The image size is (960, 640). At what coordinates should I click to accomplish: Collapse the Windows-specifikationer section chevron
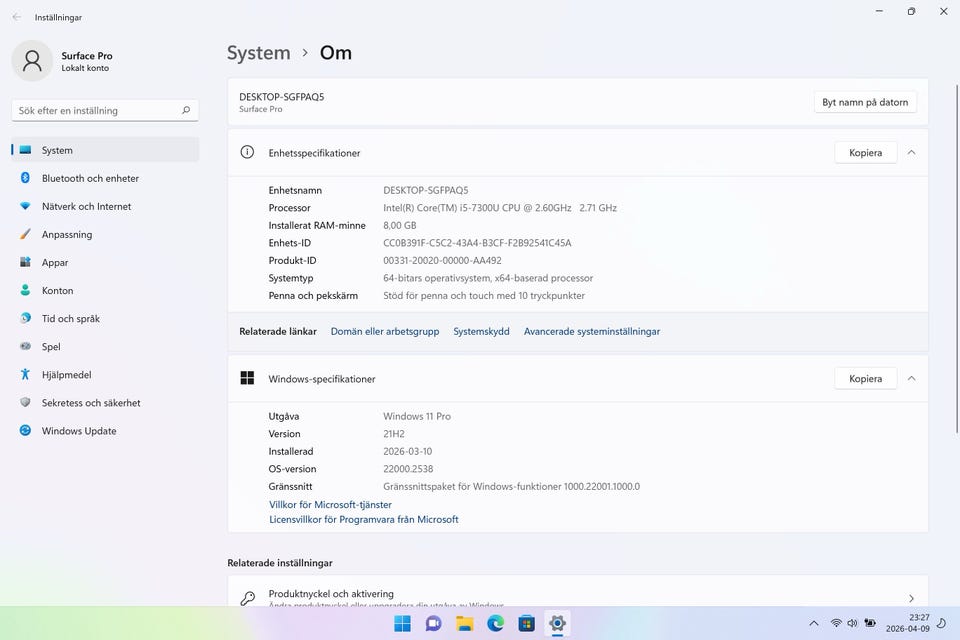tap(911, 379)
